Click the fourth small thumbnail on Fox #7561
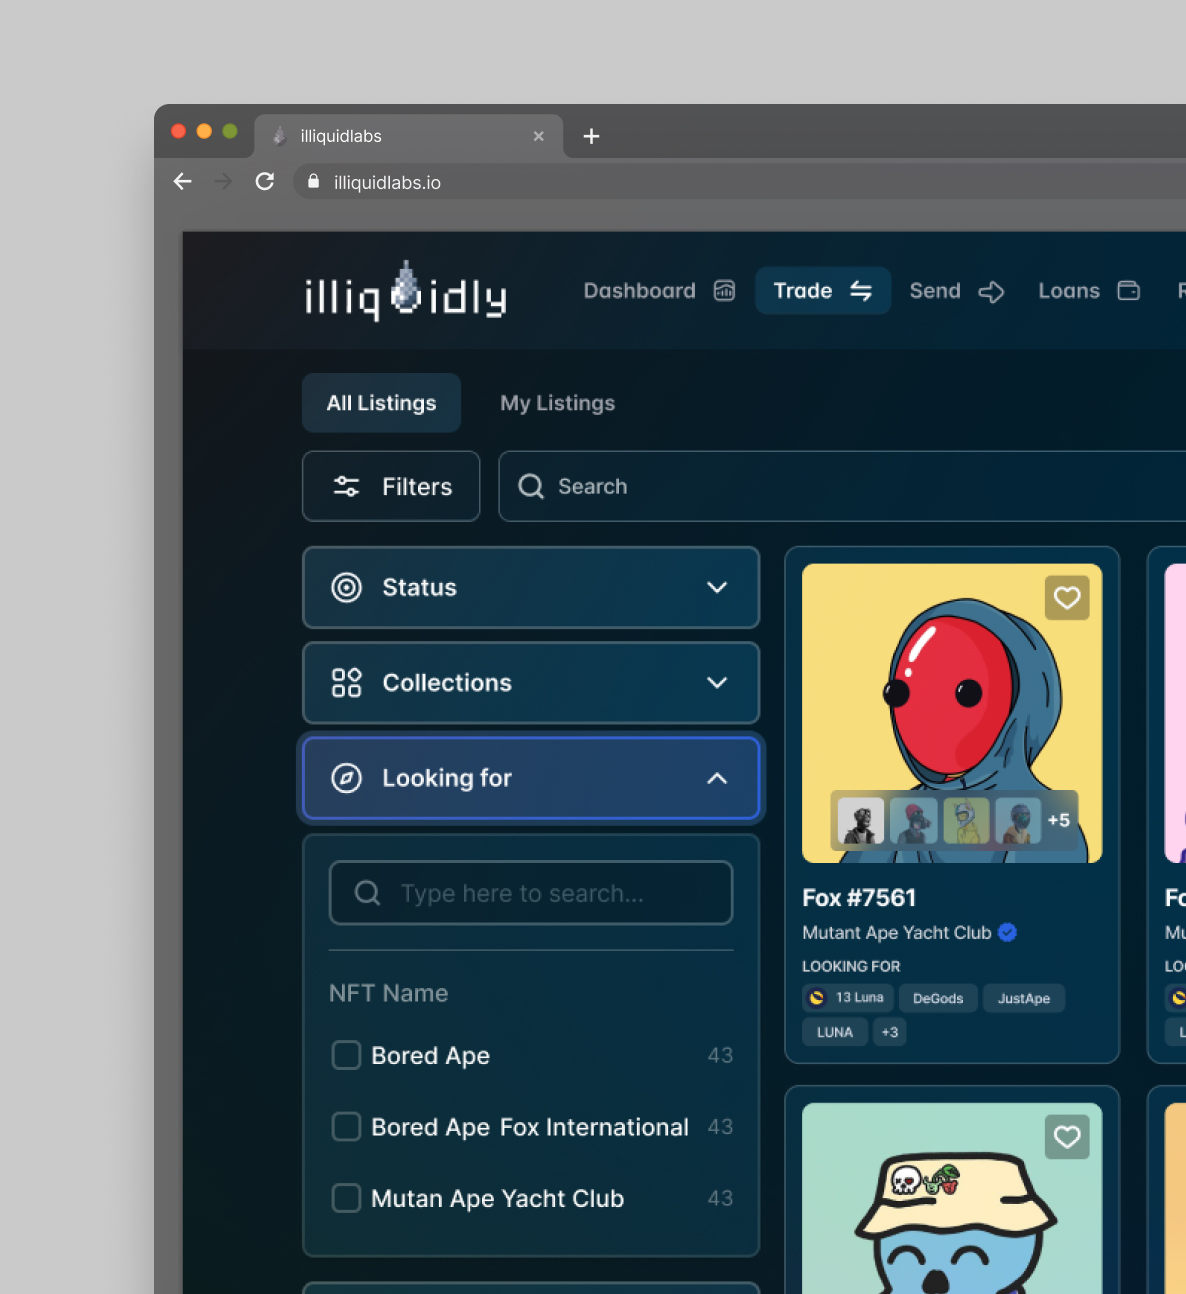The width and height of the screenshot is (1186, 1294). [x=1018, y=820]
